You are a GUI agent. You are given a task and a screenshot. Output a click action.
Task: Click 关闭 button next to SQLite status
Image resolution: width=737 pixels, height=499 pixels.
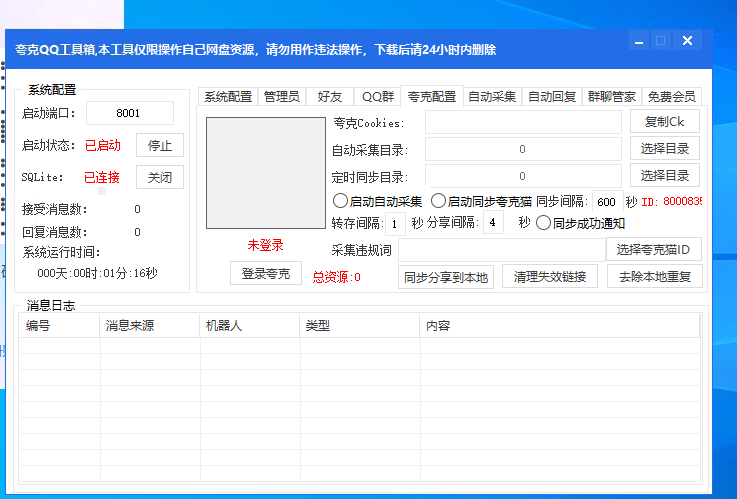click(x=160, y=177)
